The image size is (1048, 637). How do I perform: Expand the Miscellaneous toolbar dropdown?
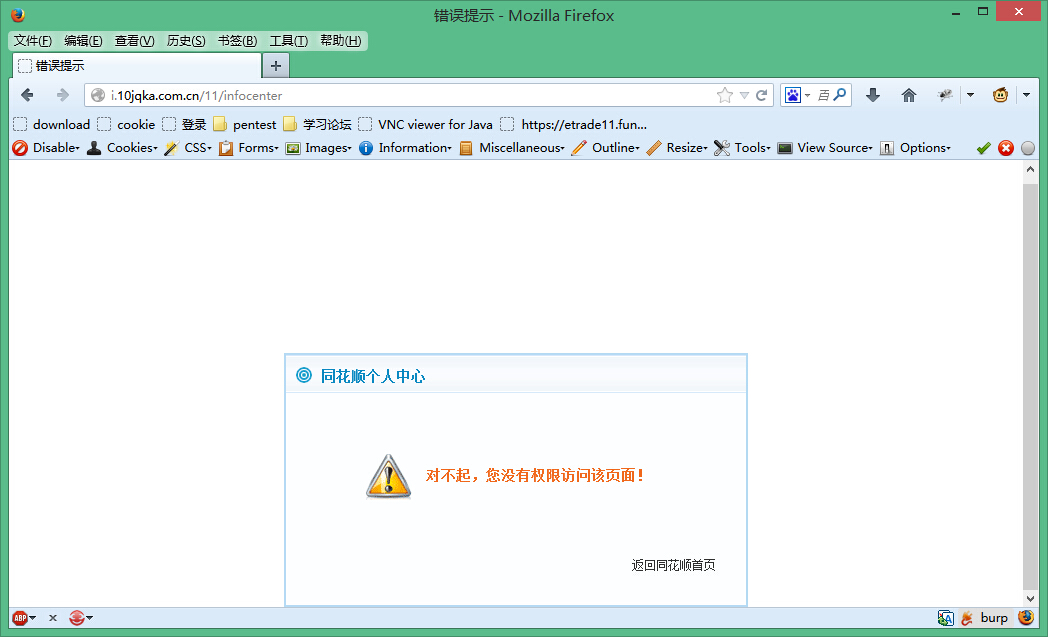click(512, 148)
